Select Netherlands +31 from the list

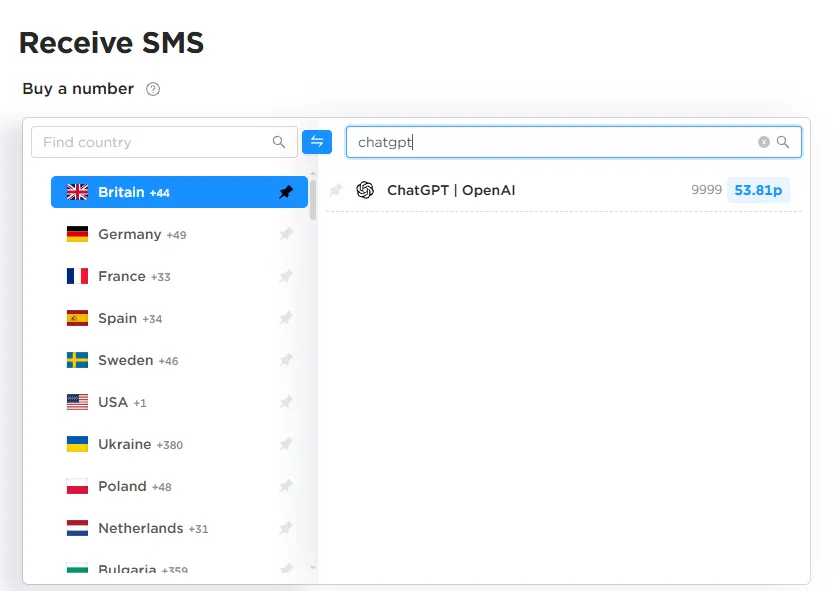coord(152,528)
